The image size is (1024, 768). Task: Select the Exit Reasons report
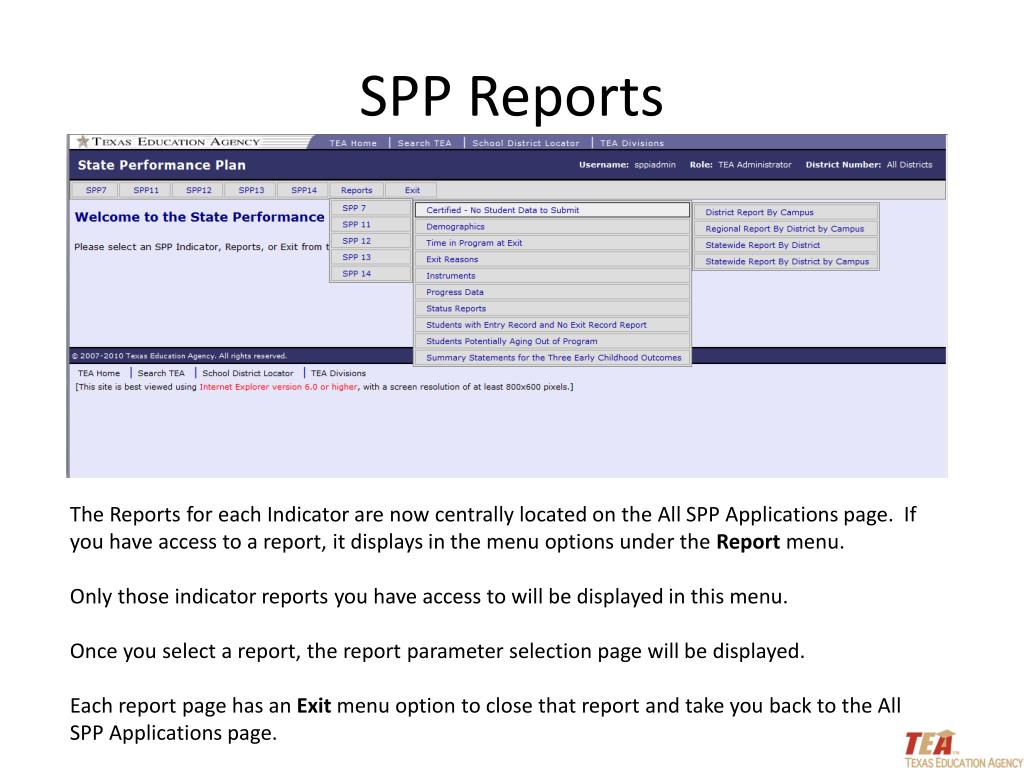tap(552, 259)
